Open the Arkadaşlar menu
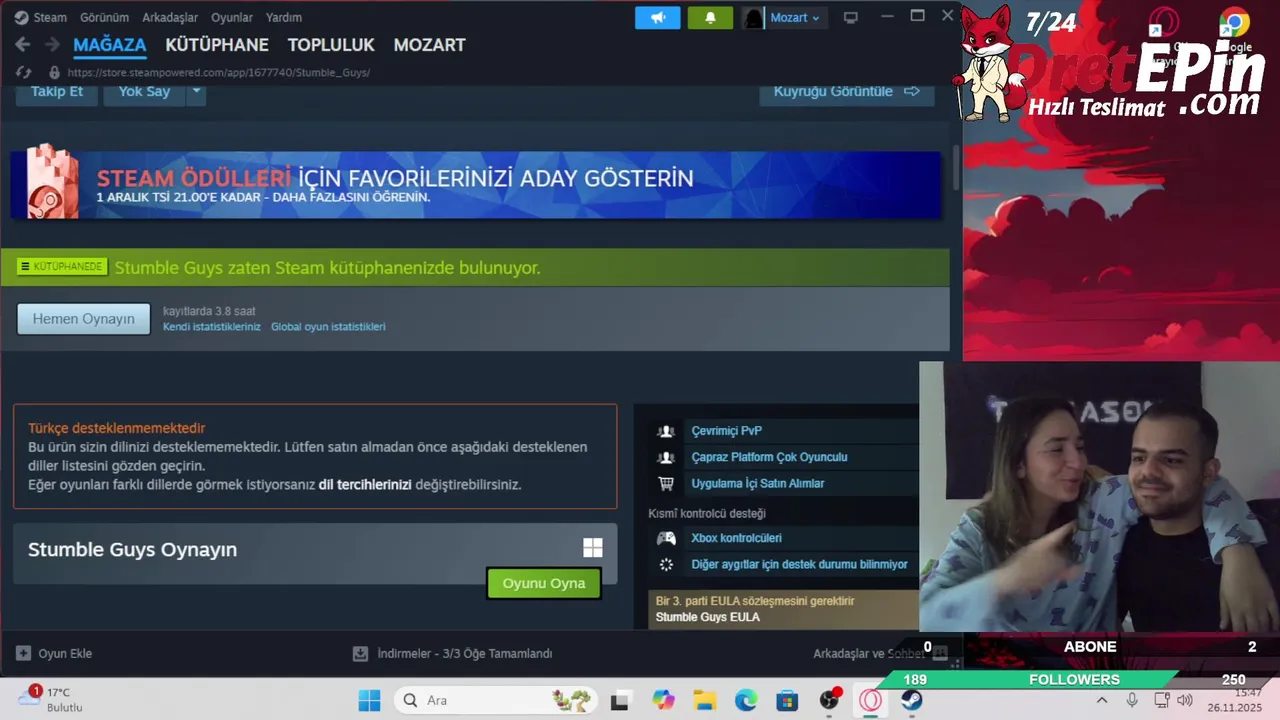Image resolution: width=1280 pixels, height=720 pixels. (170, 17)
